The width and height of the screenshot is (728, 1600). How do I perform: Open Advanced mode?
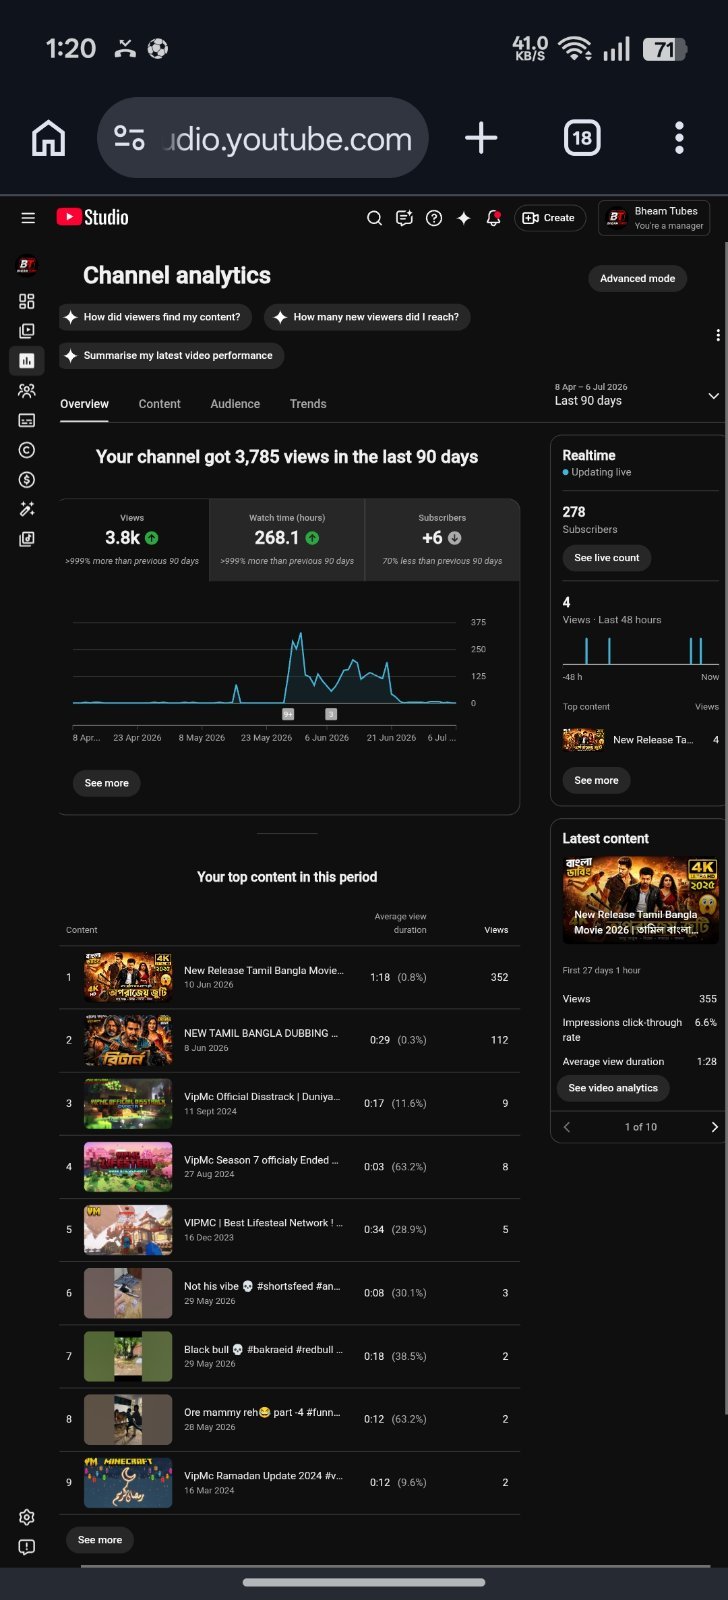tap(637, 278)
